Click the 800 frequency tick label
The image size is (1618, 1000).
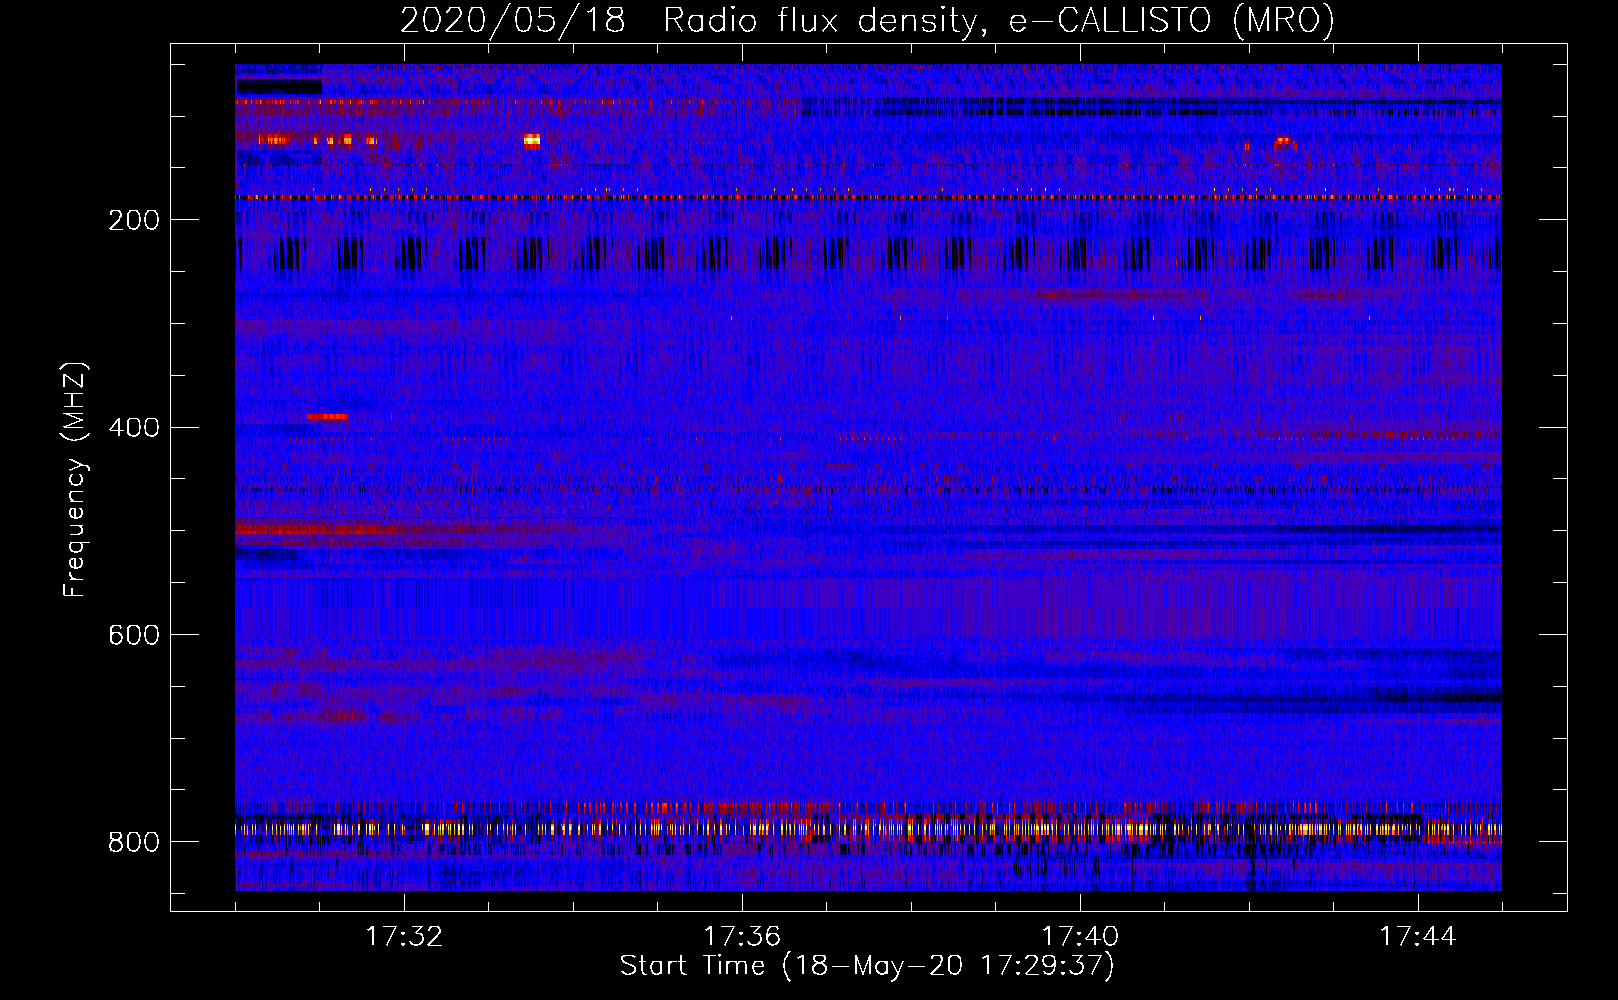coord(134,842)
